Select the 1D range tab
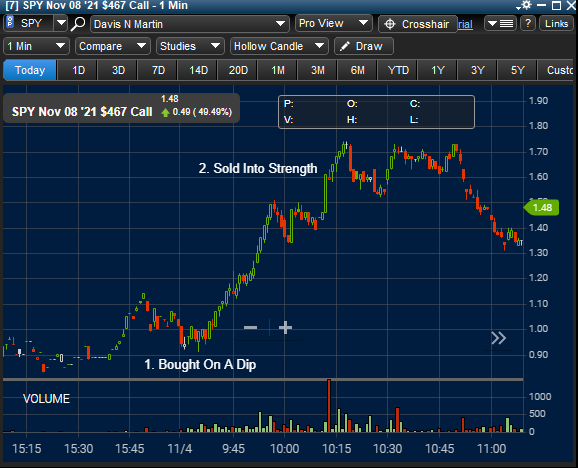 tap(78, 70)
